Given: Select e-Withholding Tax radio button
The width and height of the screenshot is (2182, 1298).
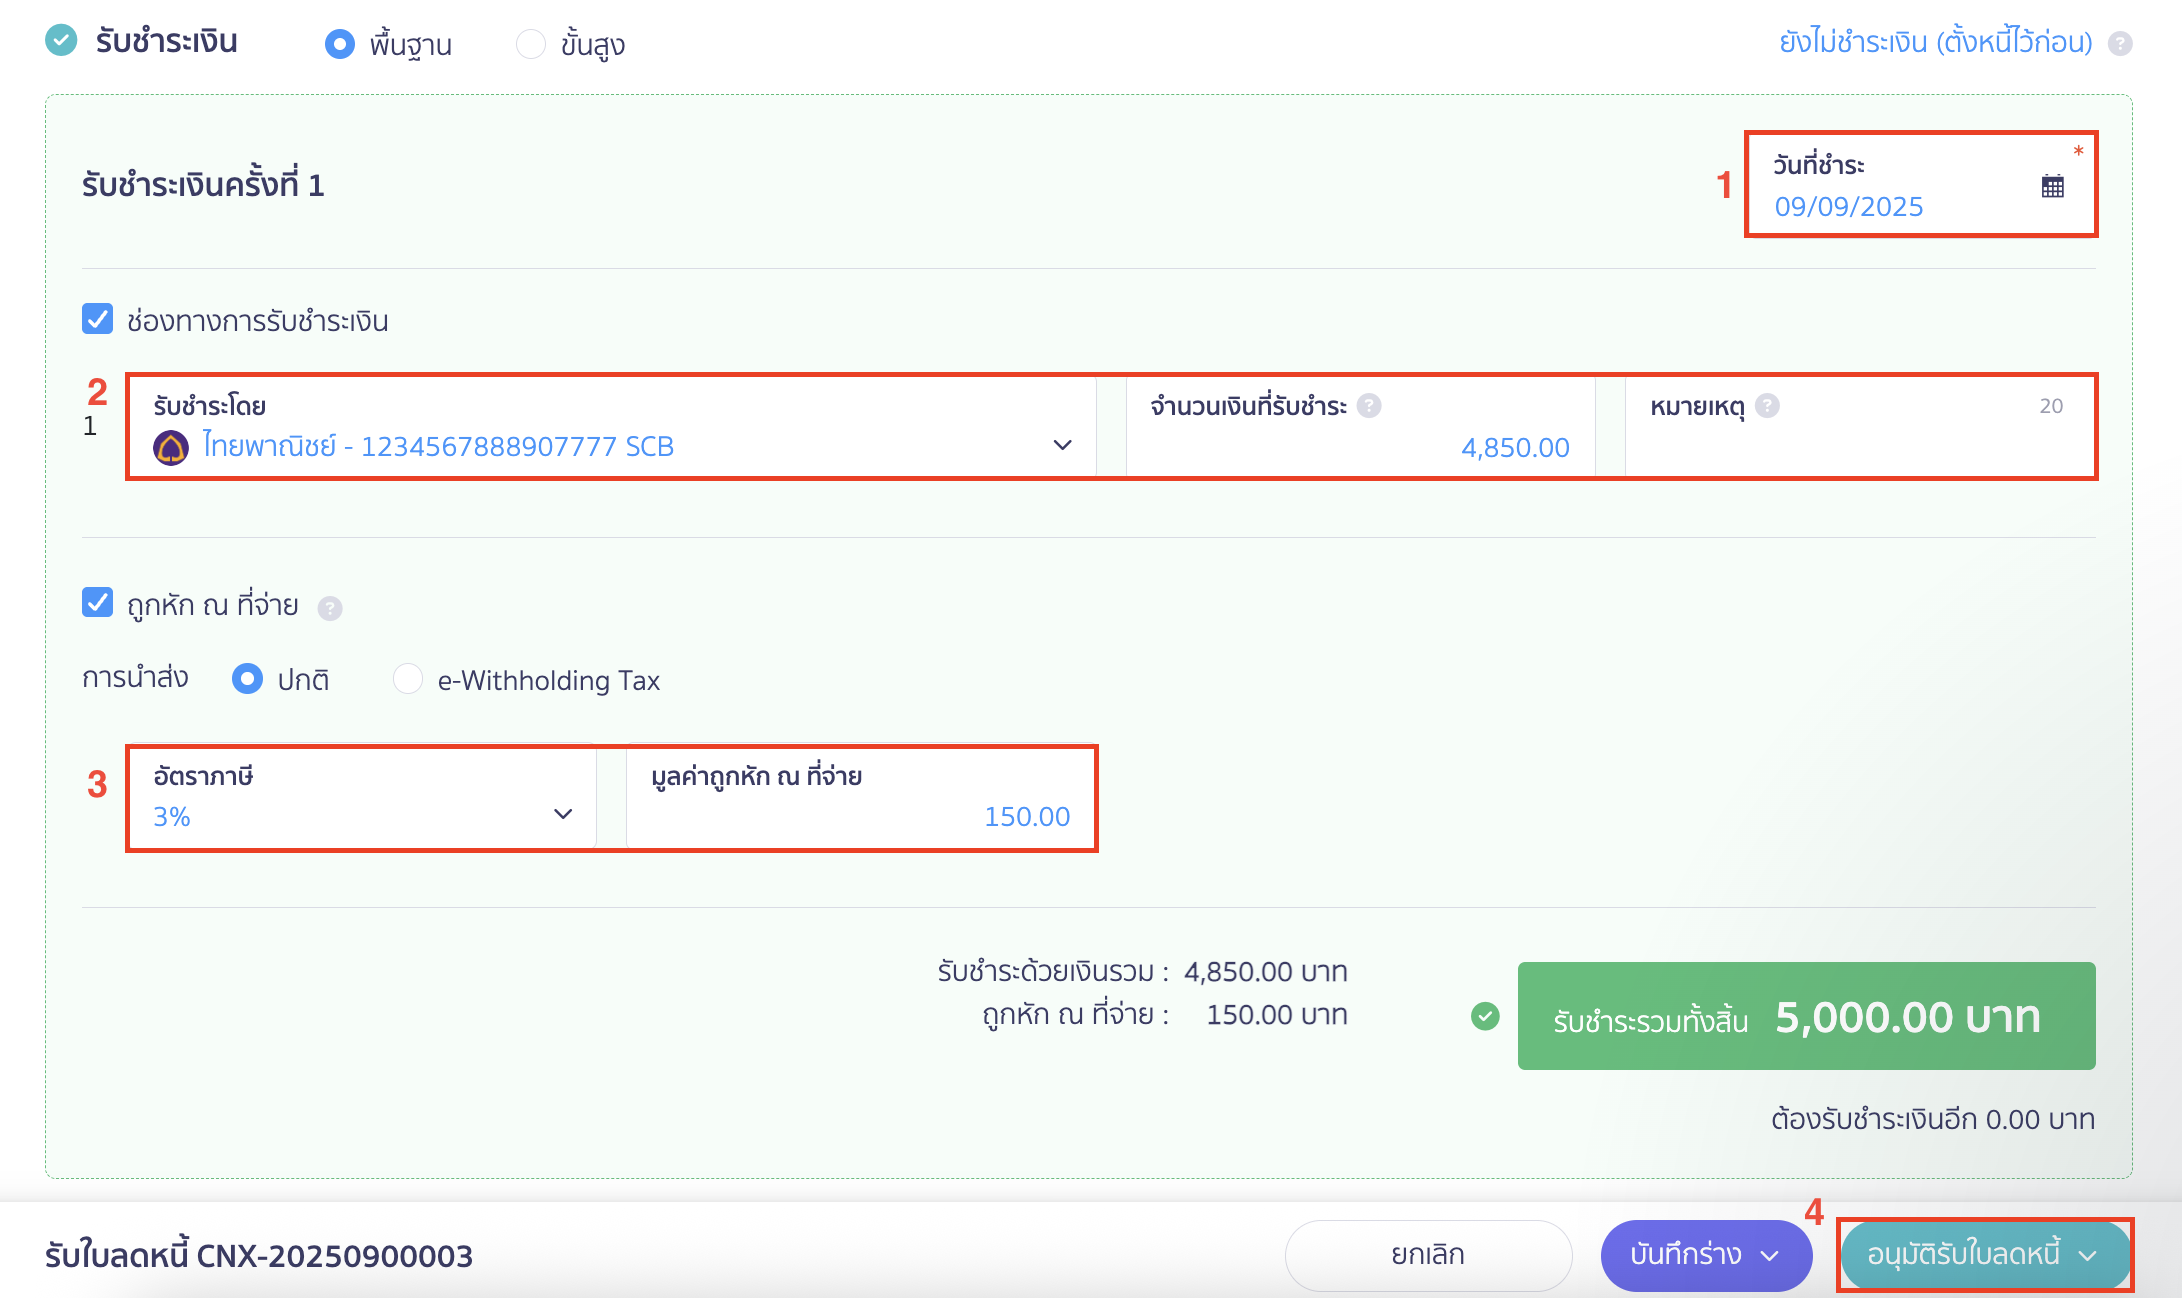Looking at the screenshot, I should point(407,679).
